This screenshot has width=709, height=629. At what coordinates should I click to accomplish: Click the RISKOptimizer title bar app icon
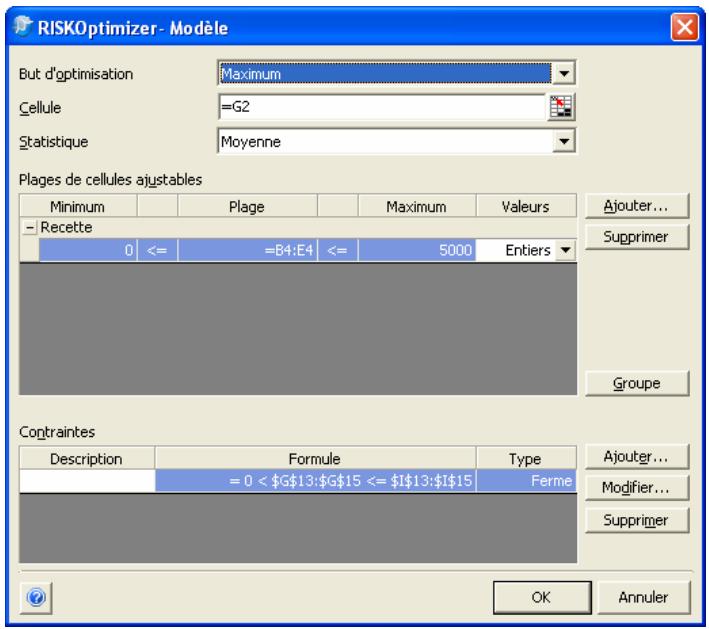click(23, 26)
